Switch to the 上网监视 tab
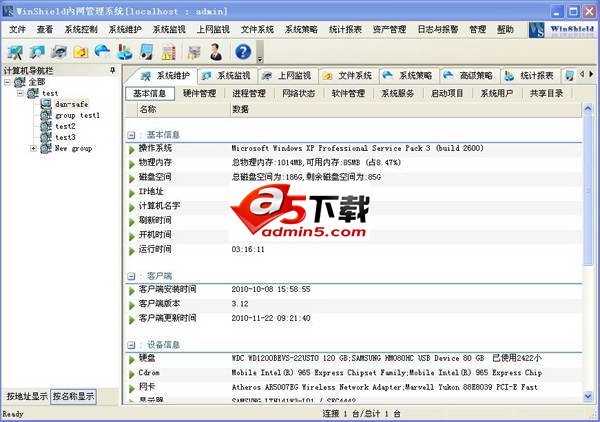Image resolution: width=600 pixels, height=422 pixels. click(288, 76)
